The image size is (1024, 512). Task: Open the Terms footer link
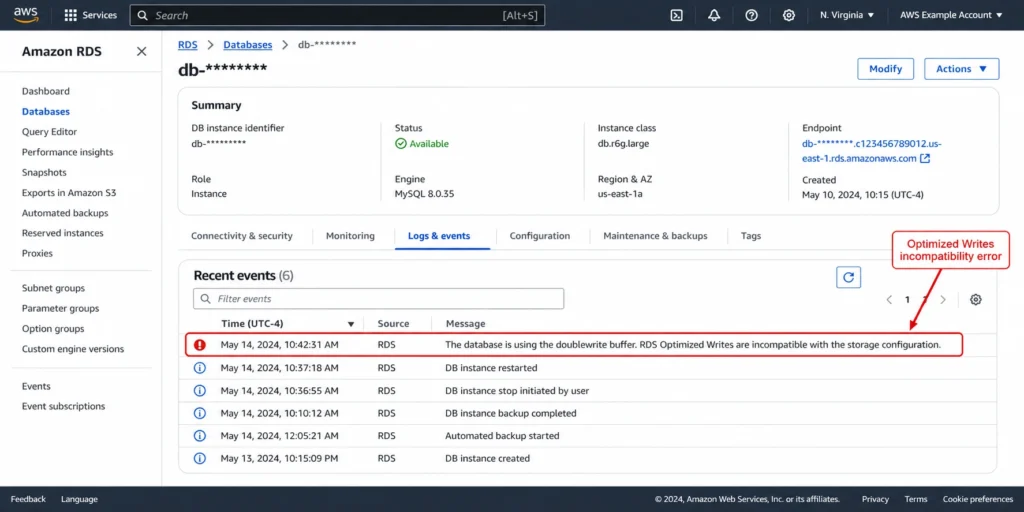coord(916,499)
